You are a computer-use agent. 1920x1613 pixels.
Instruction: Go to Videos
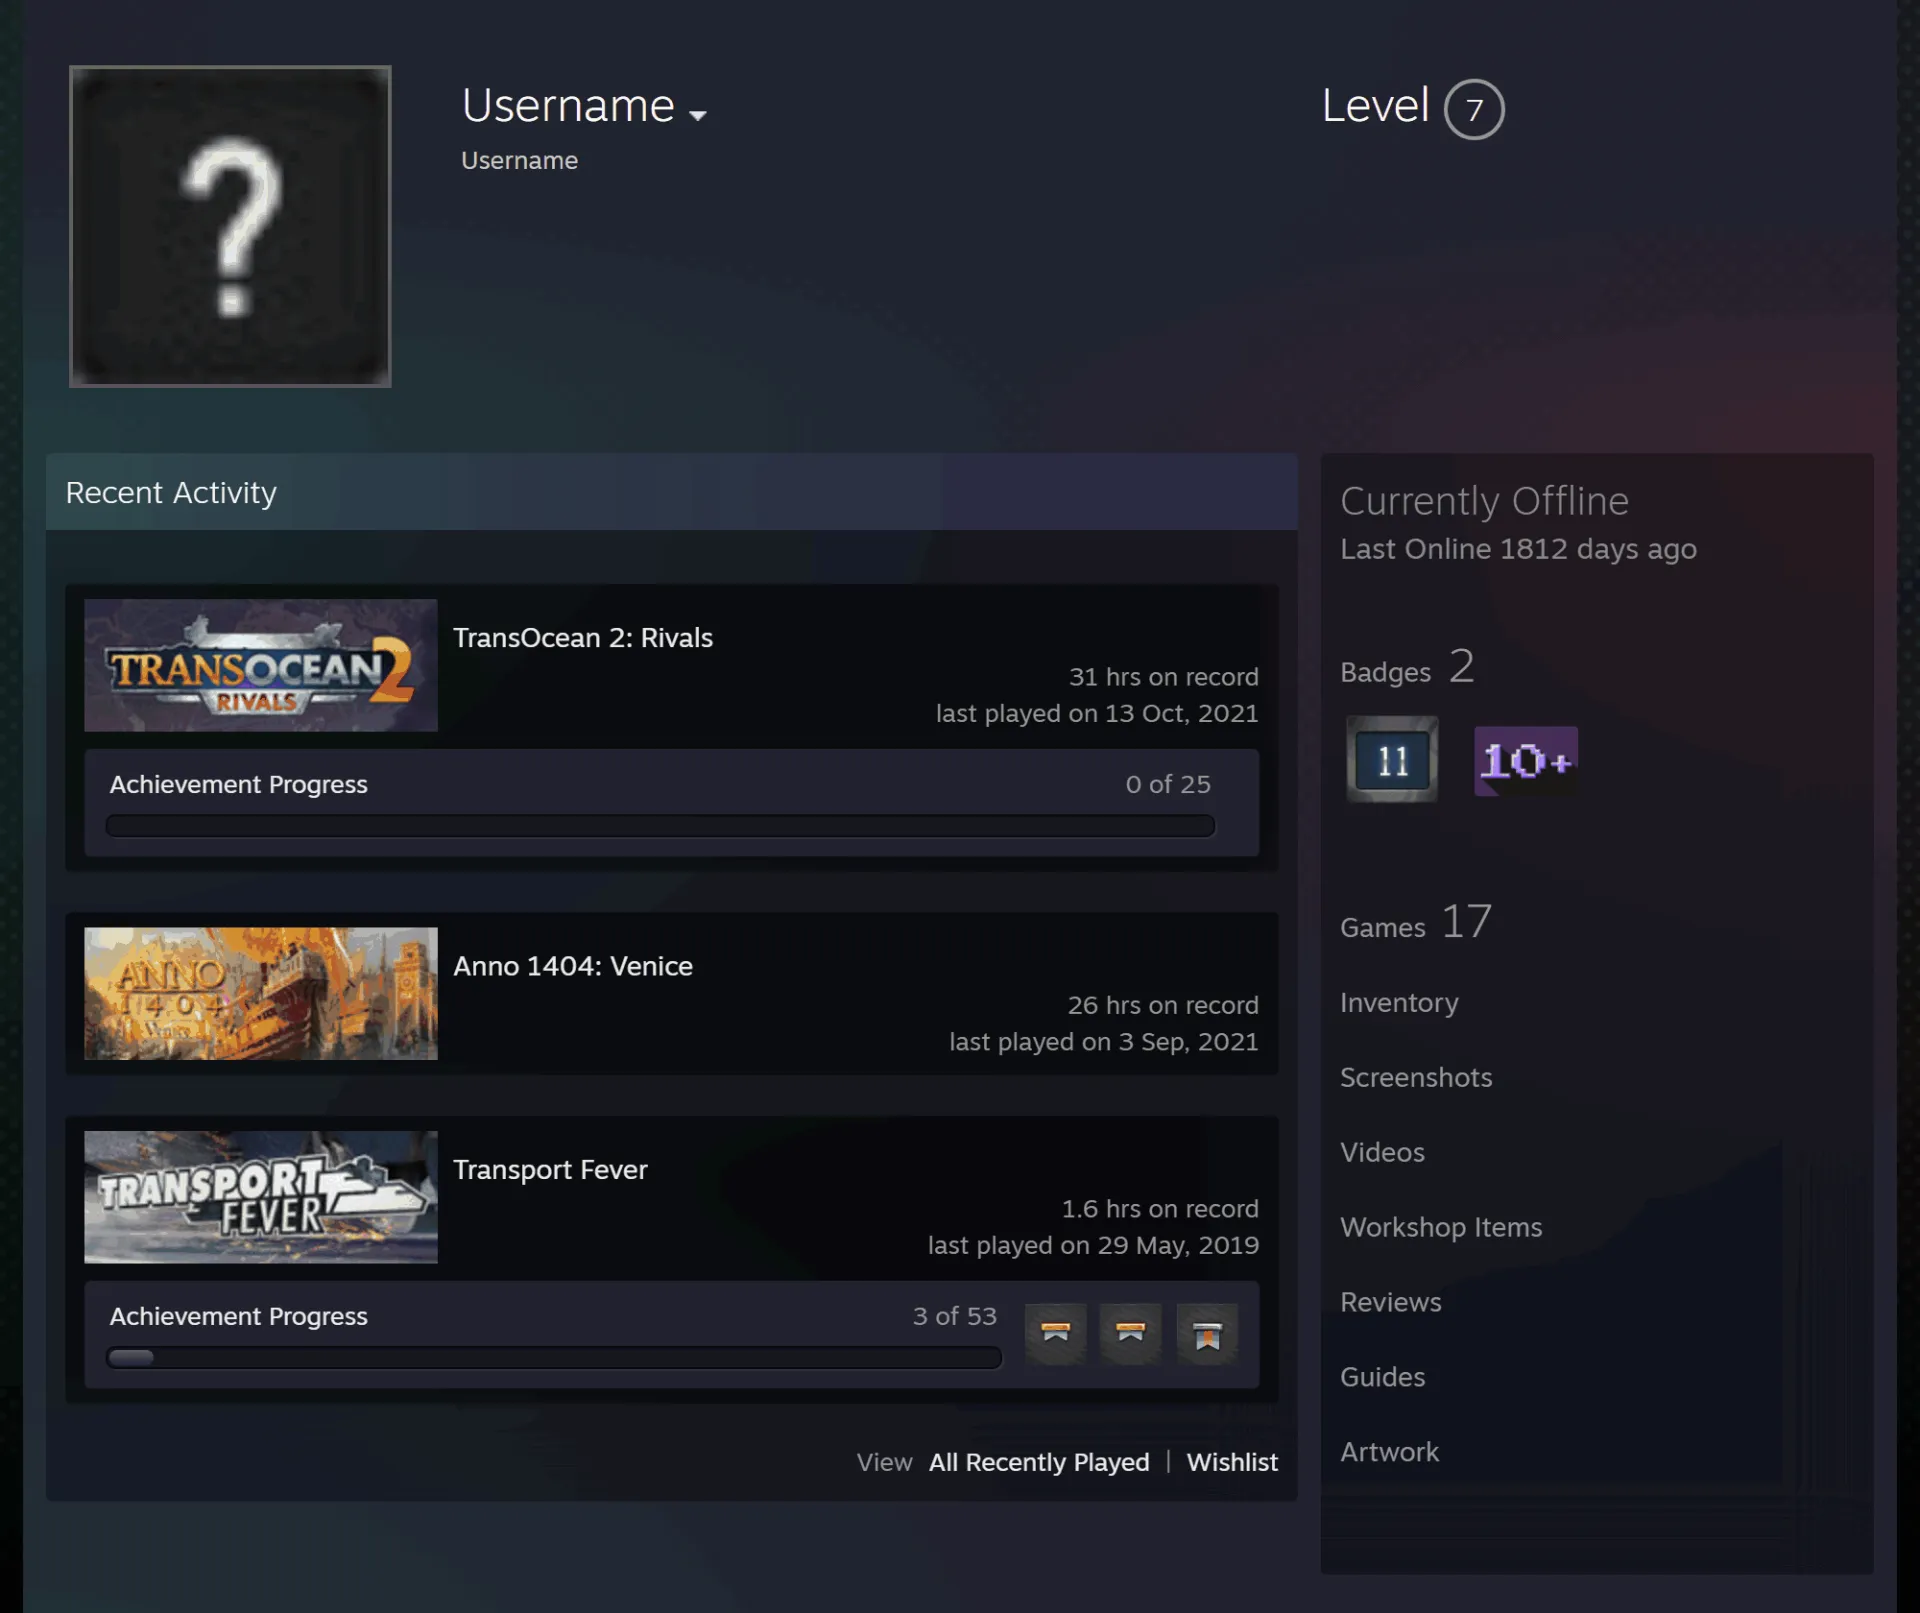coord(1382,1153)
